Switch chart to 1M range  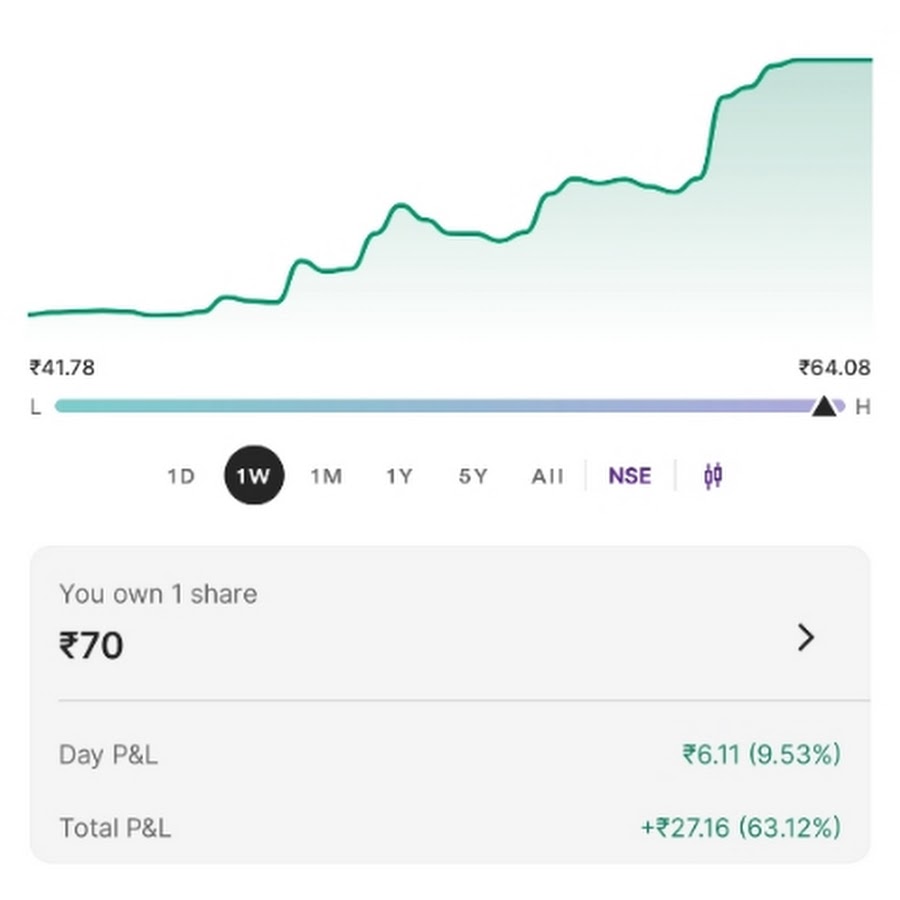click(326, 476)
